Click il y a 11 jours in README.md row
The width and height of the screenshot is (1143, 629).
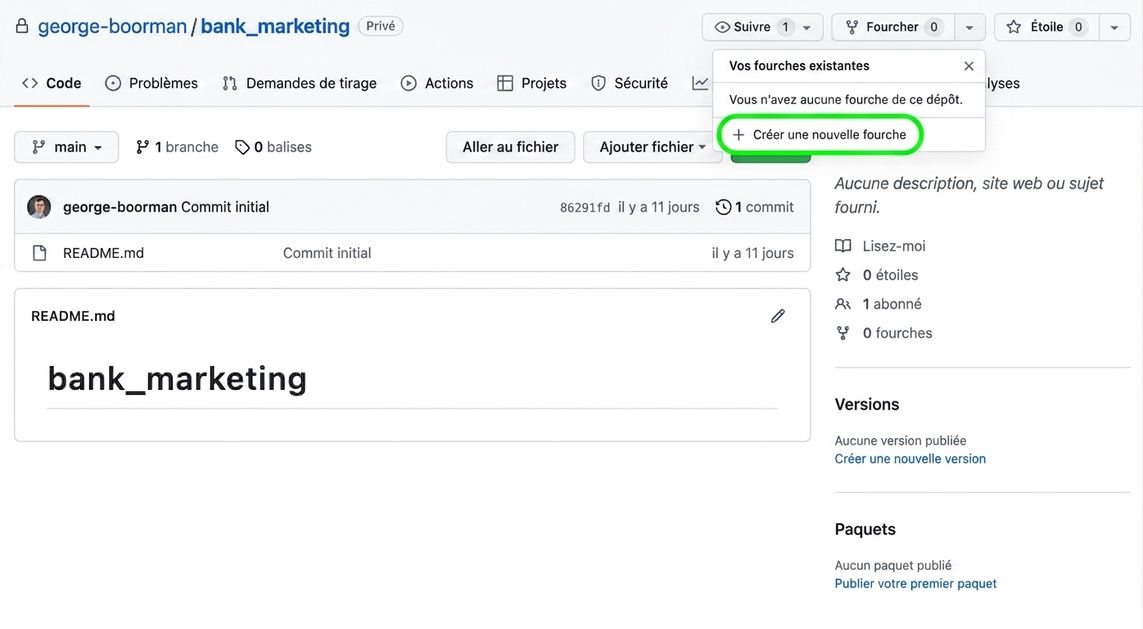[753, 253]
